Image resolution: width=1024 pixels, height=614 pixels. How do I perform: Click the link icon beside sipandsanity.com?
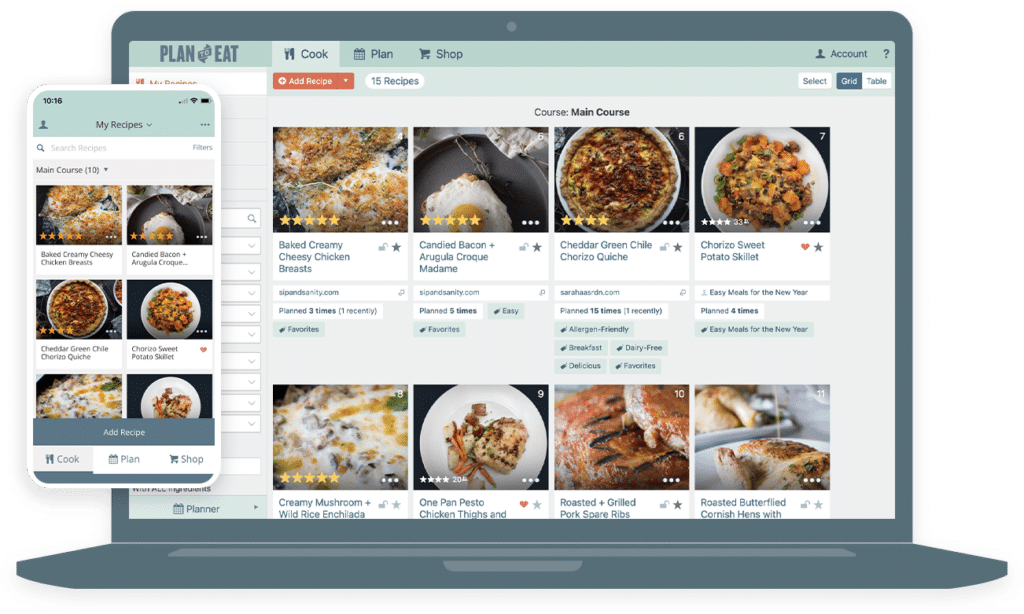coord(401,292)
